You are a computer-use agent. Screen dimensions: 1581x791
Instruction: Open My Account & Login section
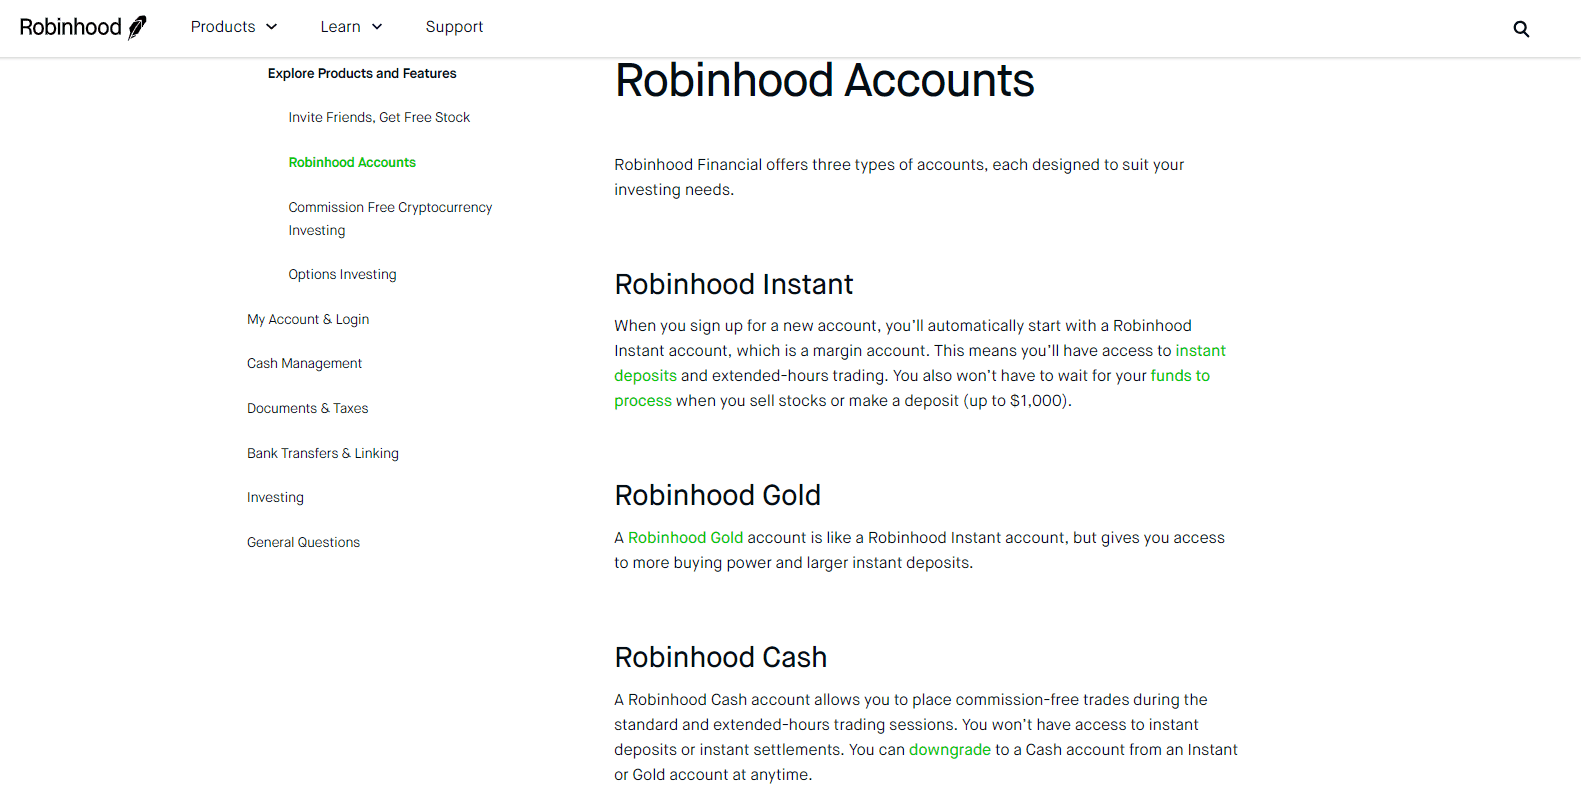pyautogui.click(x=308, y=319)
